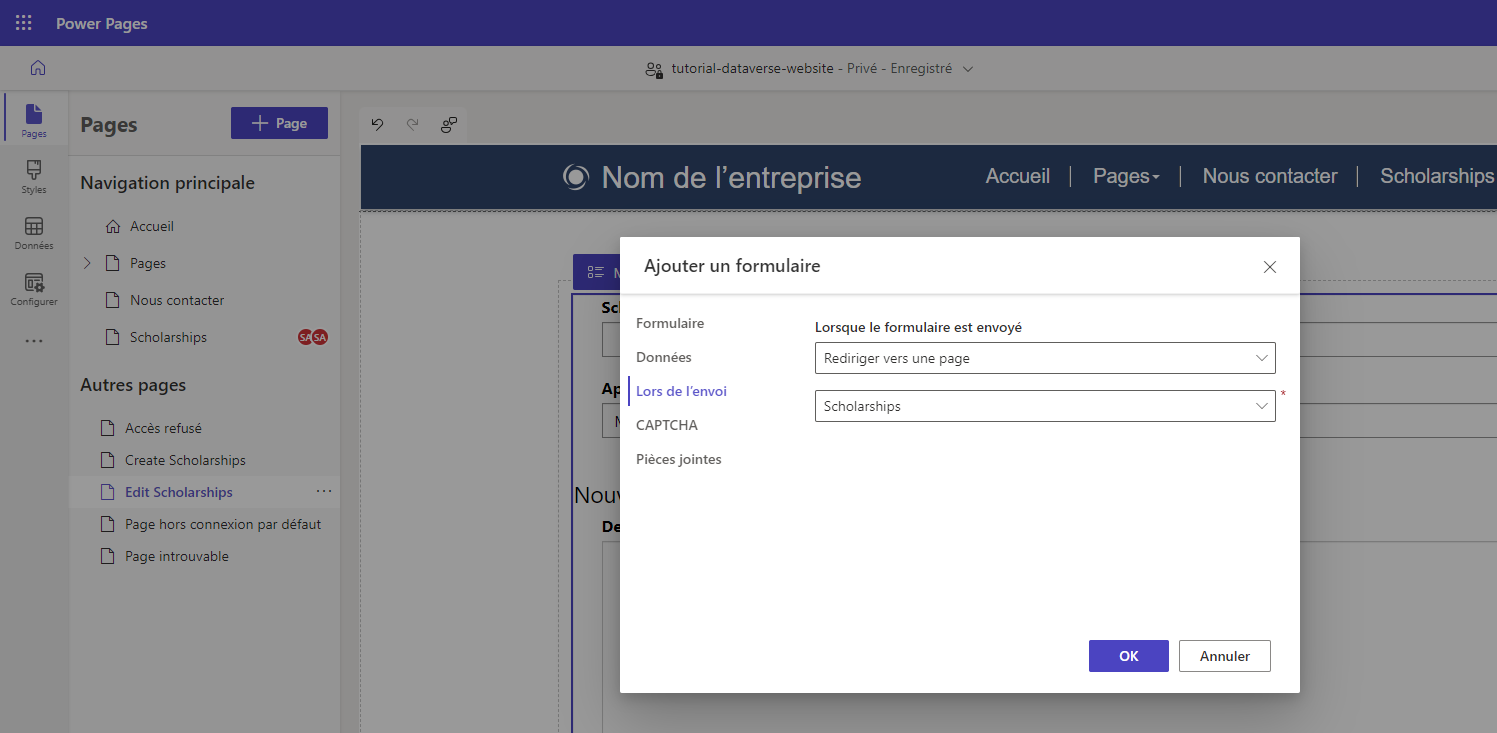Screen dimensions: 1497x733
Task: Select the Pages workspace icon
Action: pyautogui.click(x=33, y=120)
